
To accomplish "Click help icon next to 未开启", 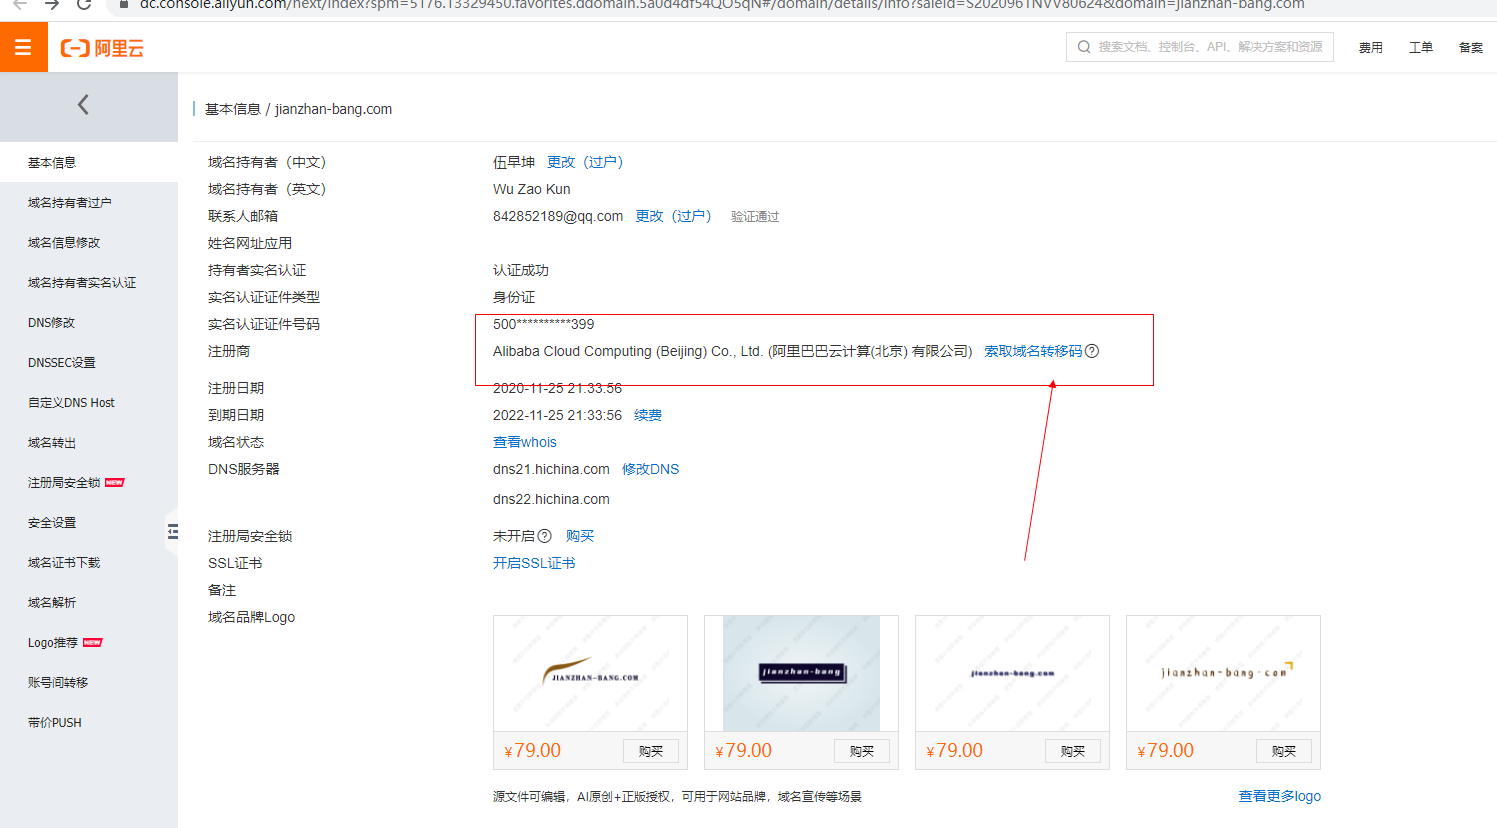I will (545, 536).
